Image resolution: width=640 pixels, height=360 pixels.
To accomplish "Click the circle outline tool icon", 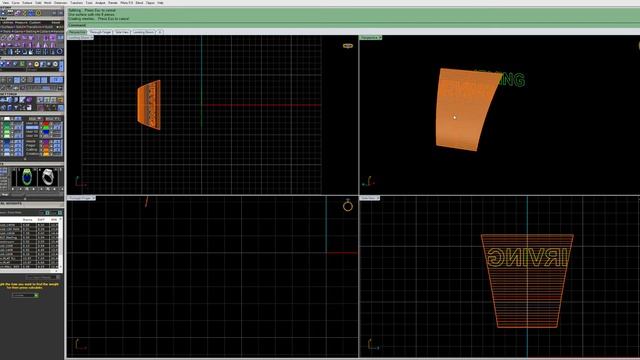I will 60,52.
